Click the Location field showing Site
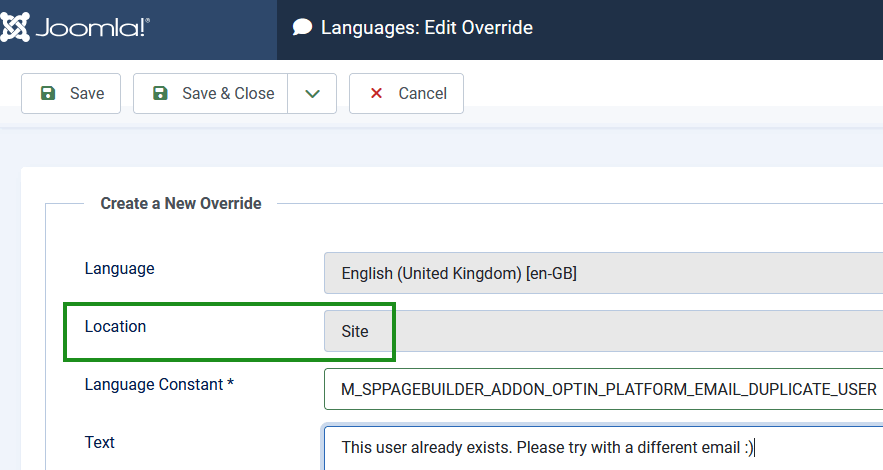 click(x=600, y=331)
